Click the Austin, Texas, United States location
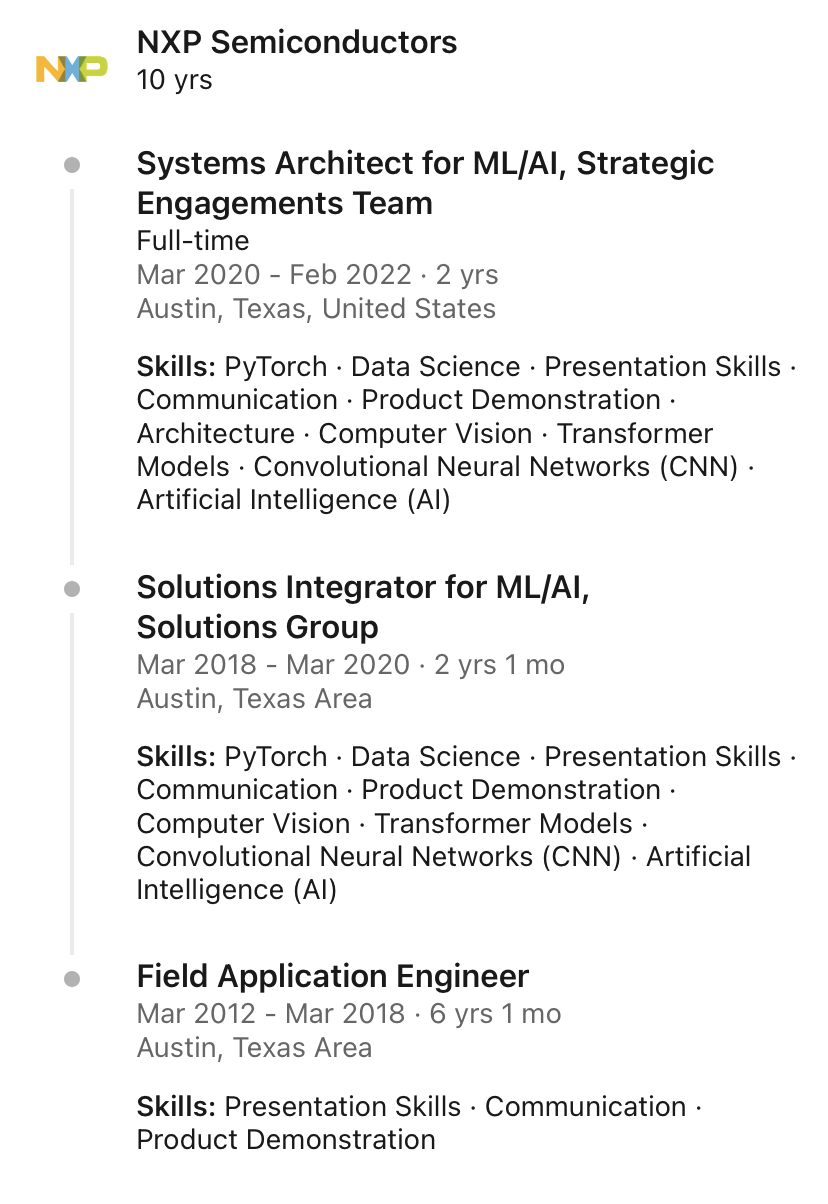828x1204 pixels. point(316,308)
